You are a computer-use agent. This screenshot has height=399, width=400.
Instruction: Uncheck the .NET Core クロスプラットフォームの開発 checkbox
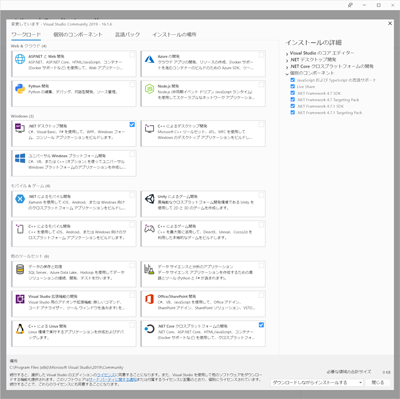261,325
